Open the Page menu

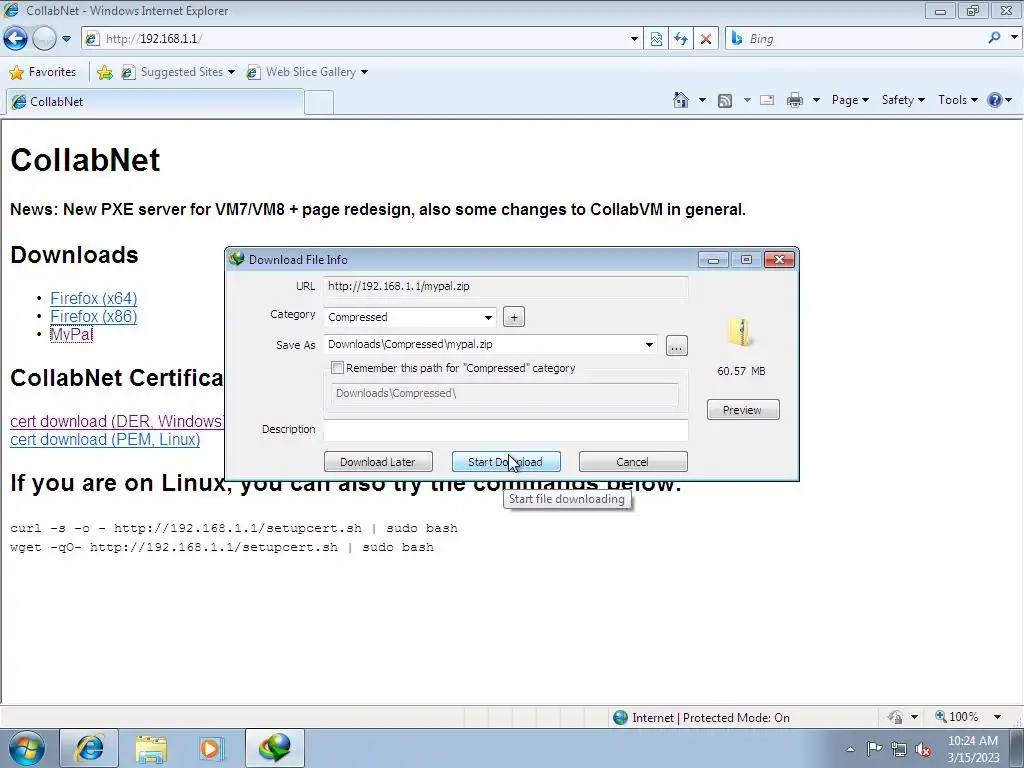click(x=850, y=100)
